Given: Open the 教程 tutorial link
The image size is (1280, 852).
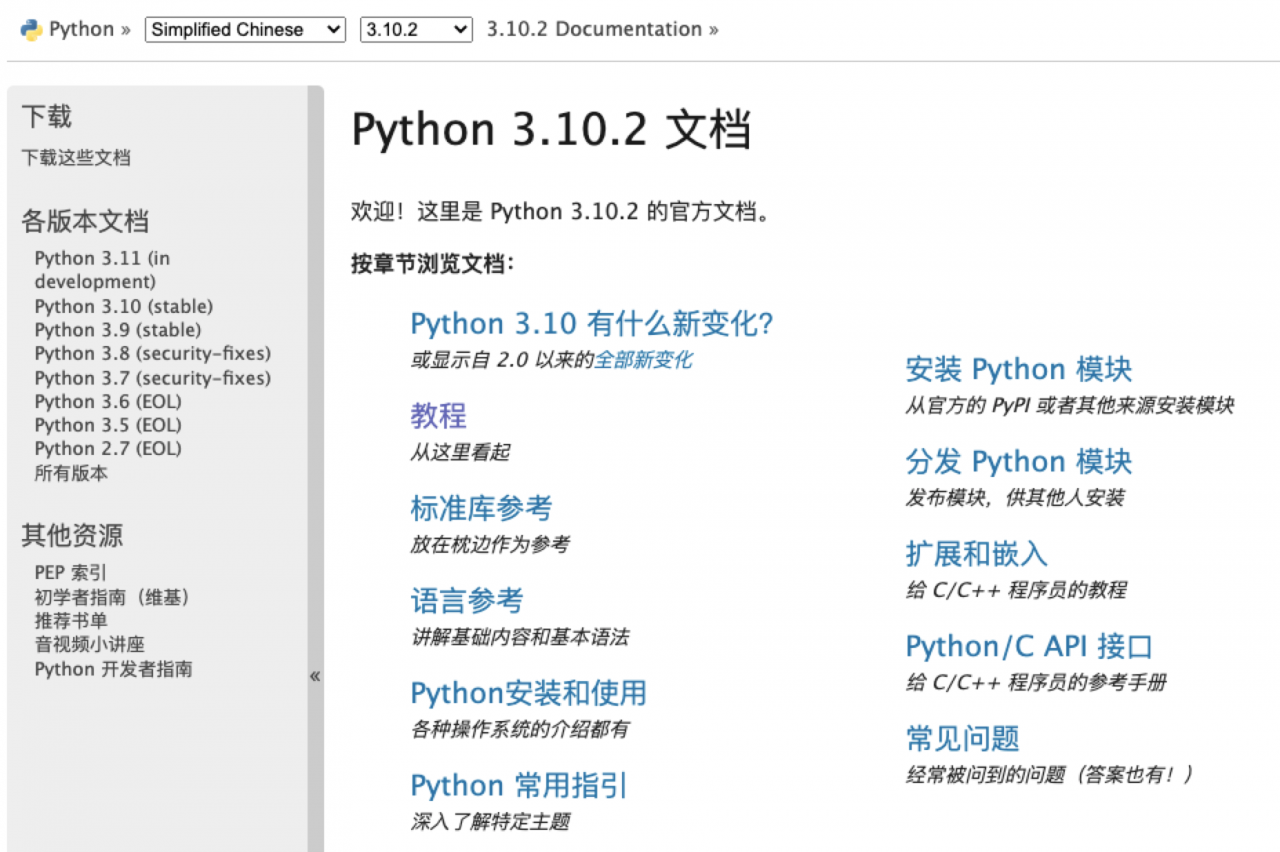Looking at the screenshot, I should point(438,415).
